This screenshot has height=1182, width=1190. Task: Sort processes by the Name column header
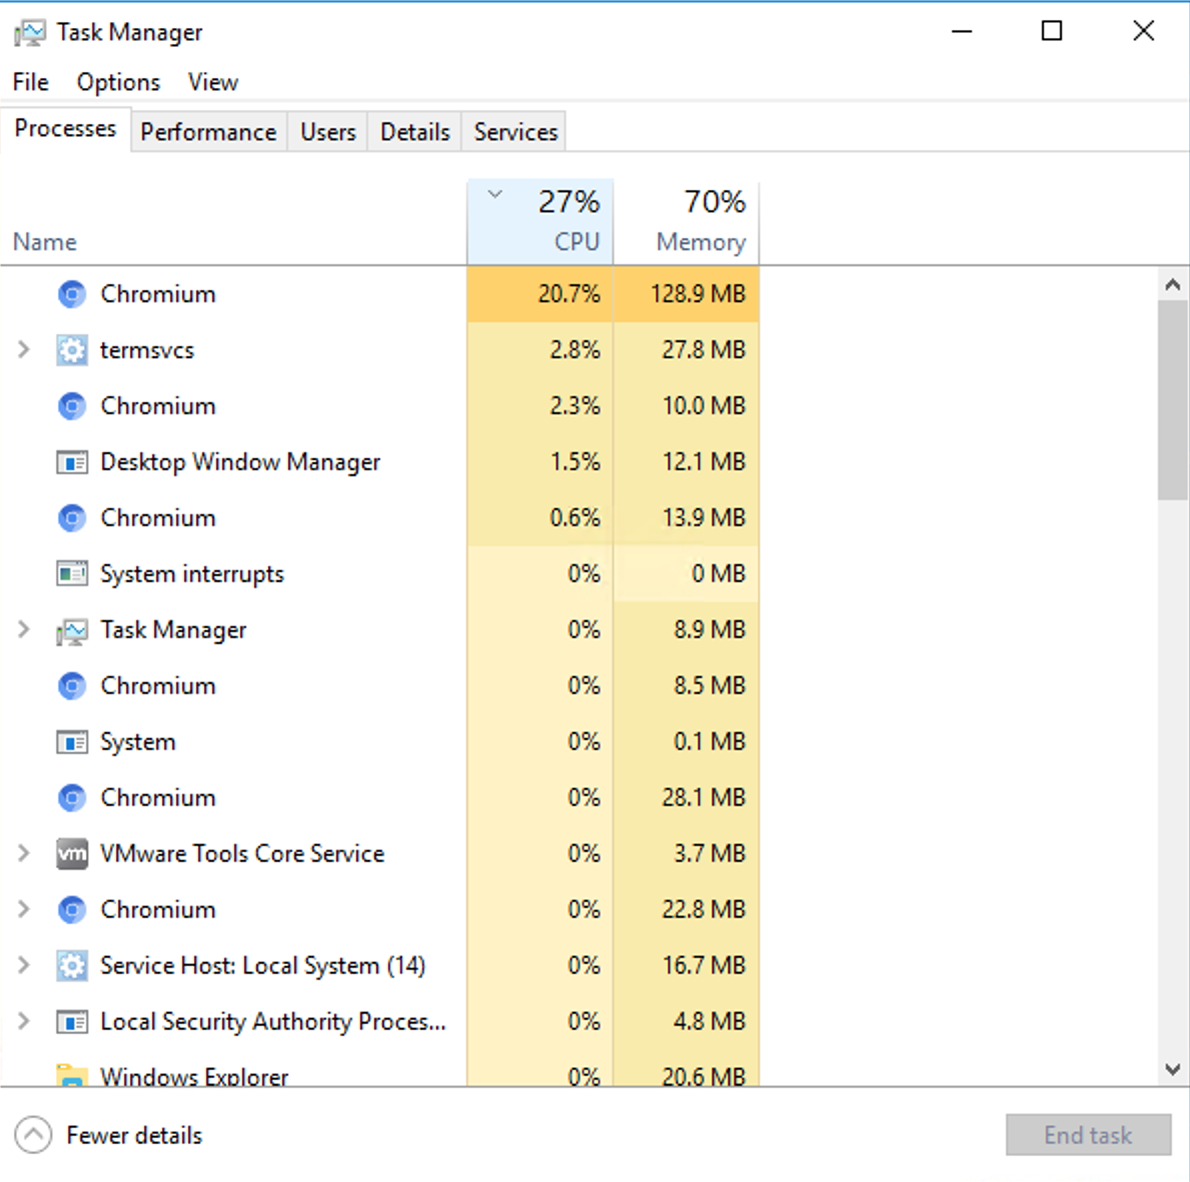point(45,242)
